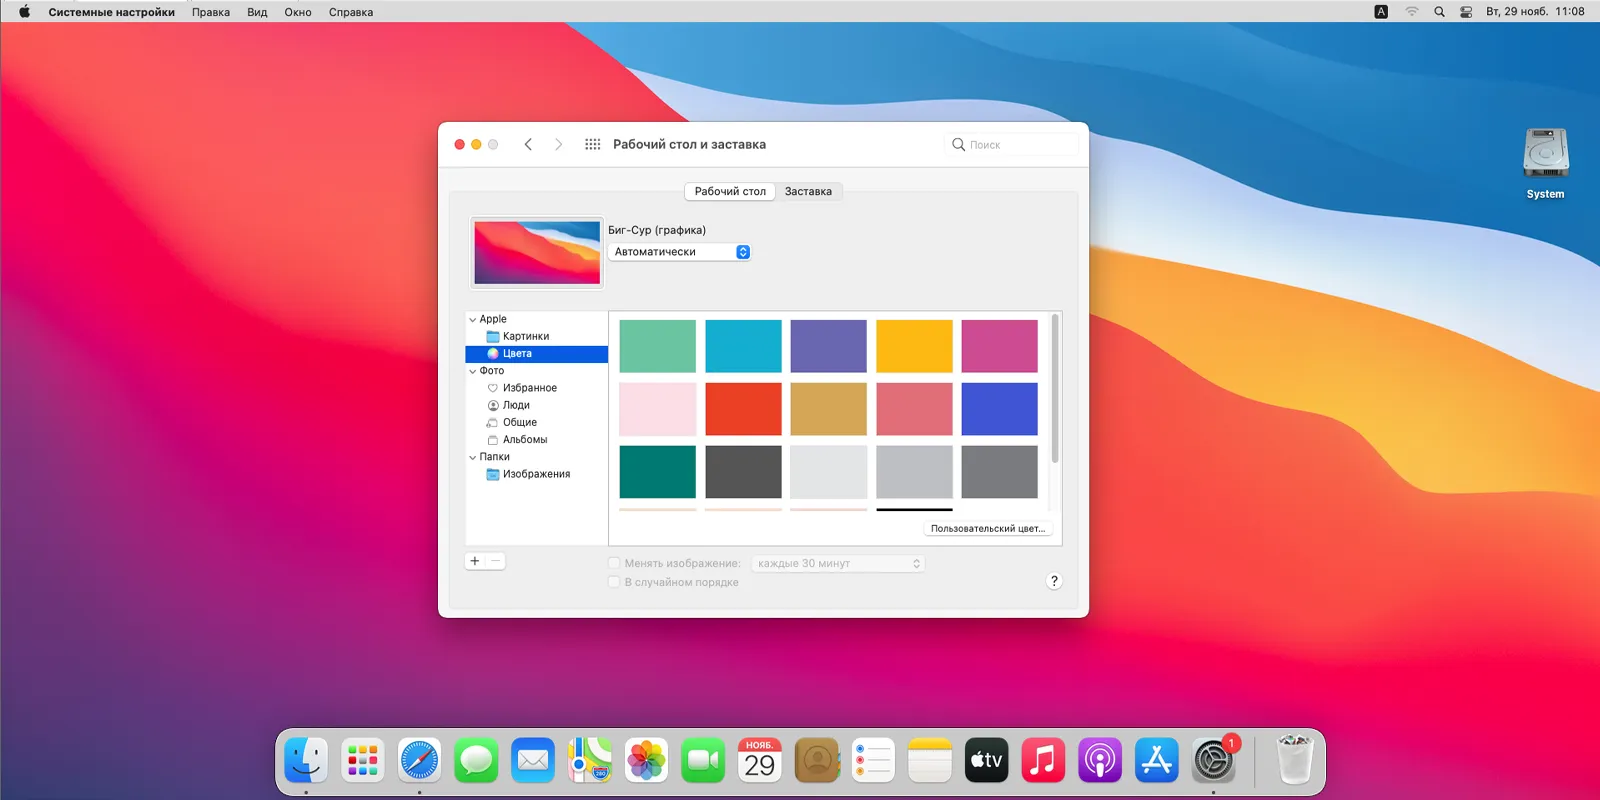Add folder with plus button
The image size is (1600, 800).
click(475, 561)
